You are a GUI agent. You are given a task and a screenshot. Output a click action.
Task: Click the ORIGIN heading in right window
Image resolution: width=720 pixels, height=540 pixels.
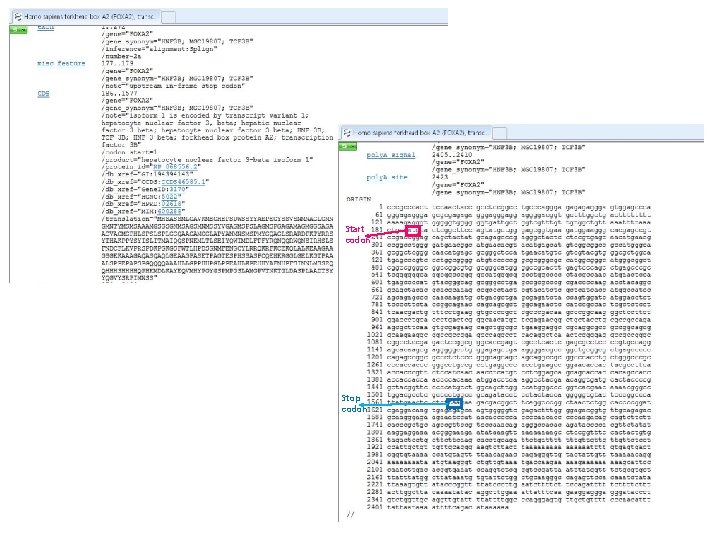tap(359, 199)
